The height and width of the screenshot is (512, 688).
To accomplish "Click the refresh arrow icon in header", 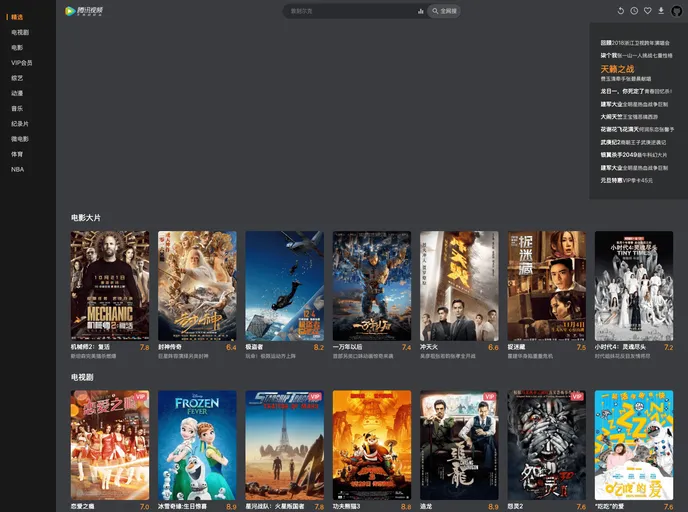I will (620, 11).
